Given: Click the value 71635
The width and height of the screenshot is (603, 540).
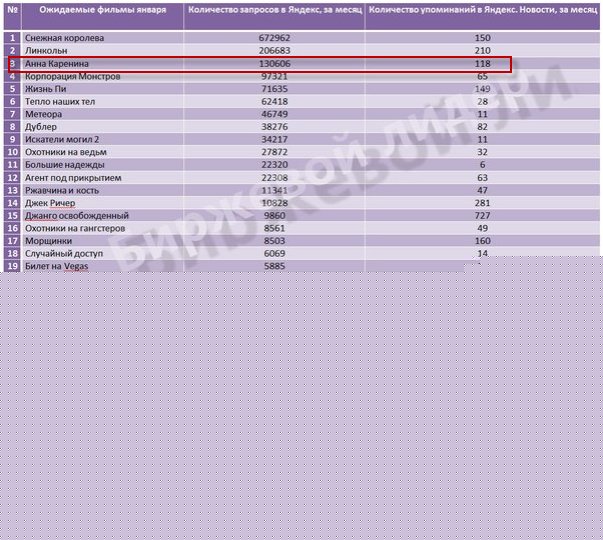Looking at the screenshot, I should point(274,89).
